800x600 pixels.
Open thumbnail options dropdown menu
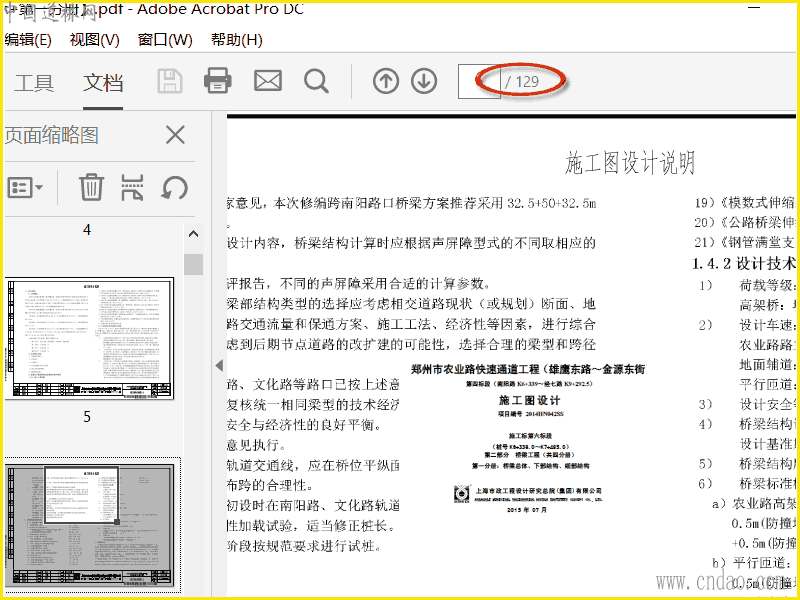click(25, 188)
